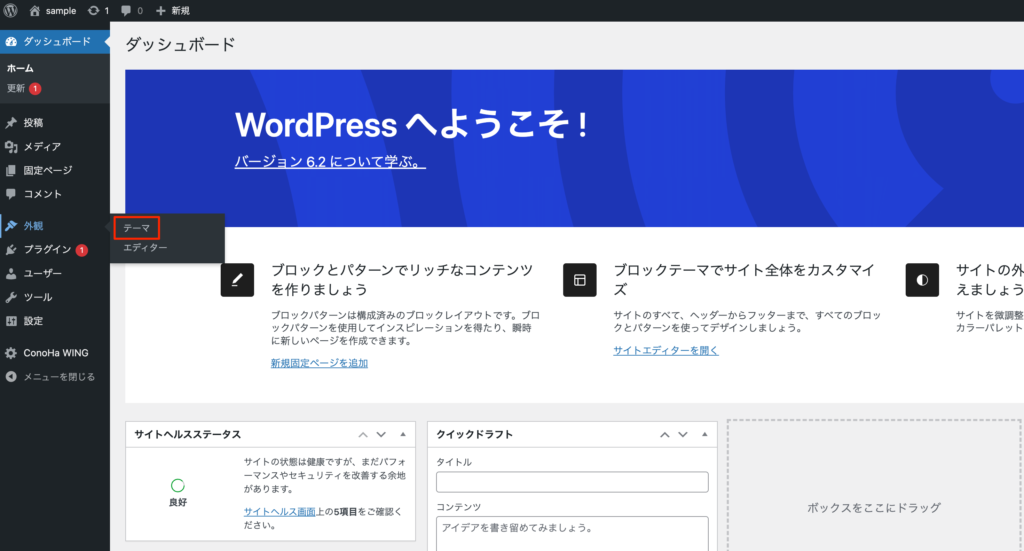The image size is (1024, 551).
Task: Open the sample site home link
Action: [x=53, y=10]
